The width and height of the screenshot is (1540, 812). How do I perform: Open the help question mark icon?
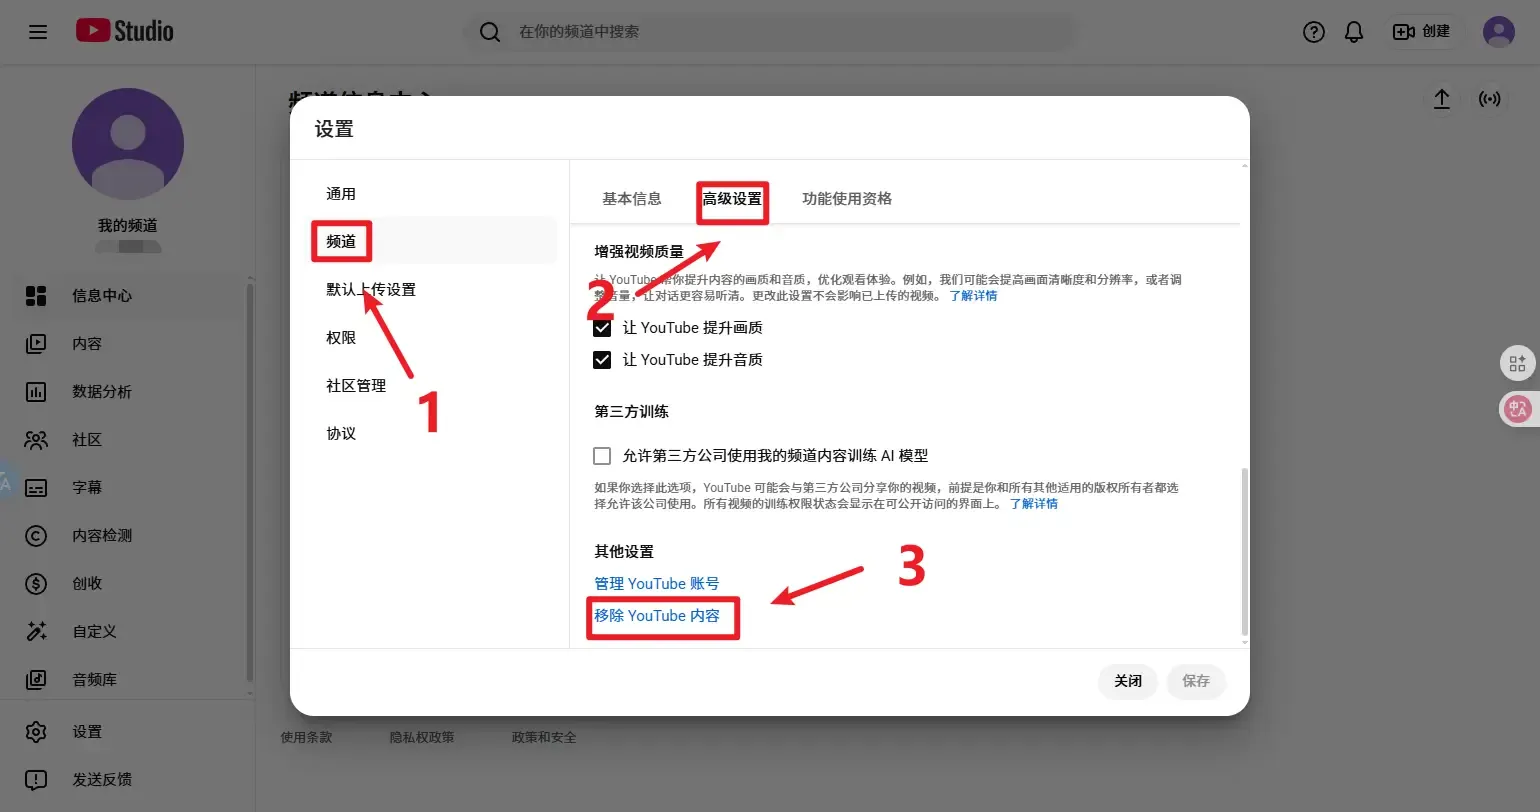coord(1313,31)
